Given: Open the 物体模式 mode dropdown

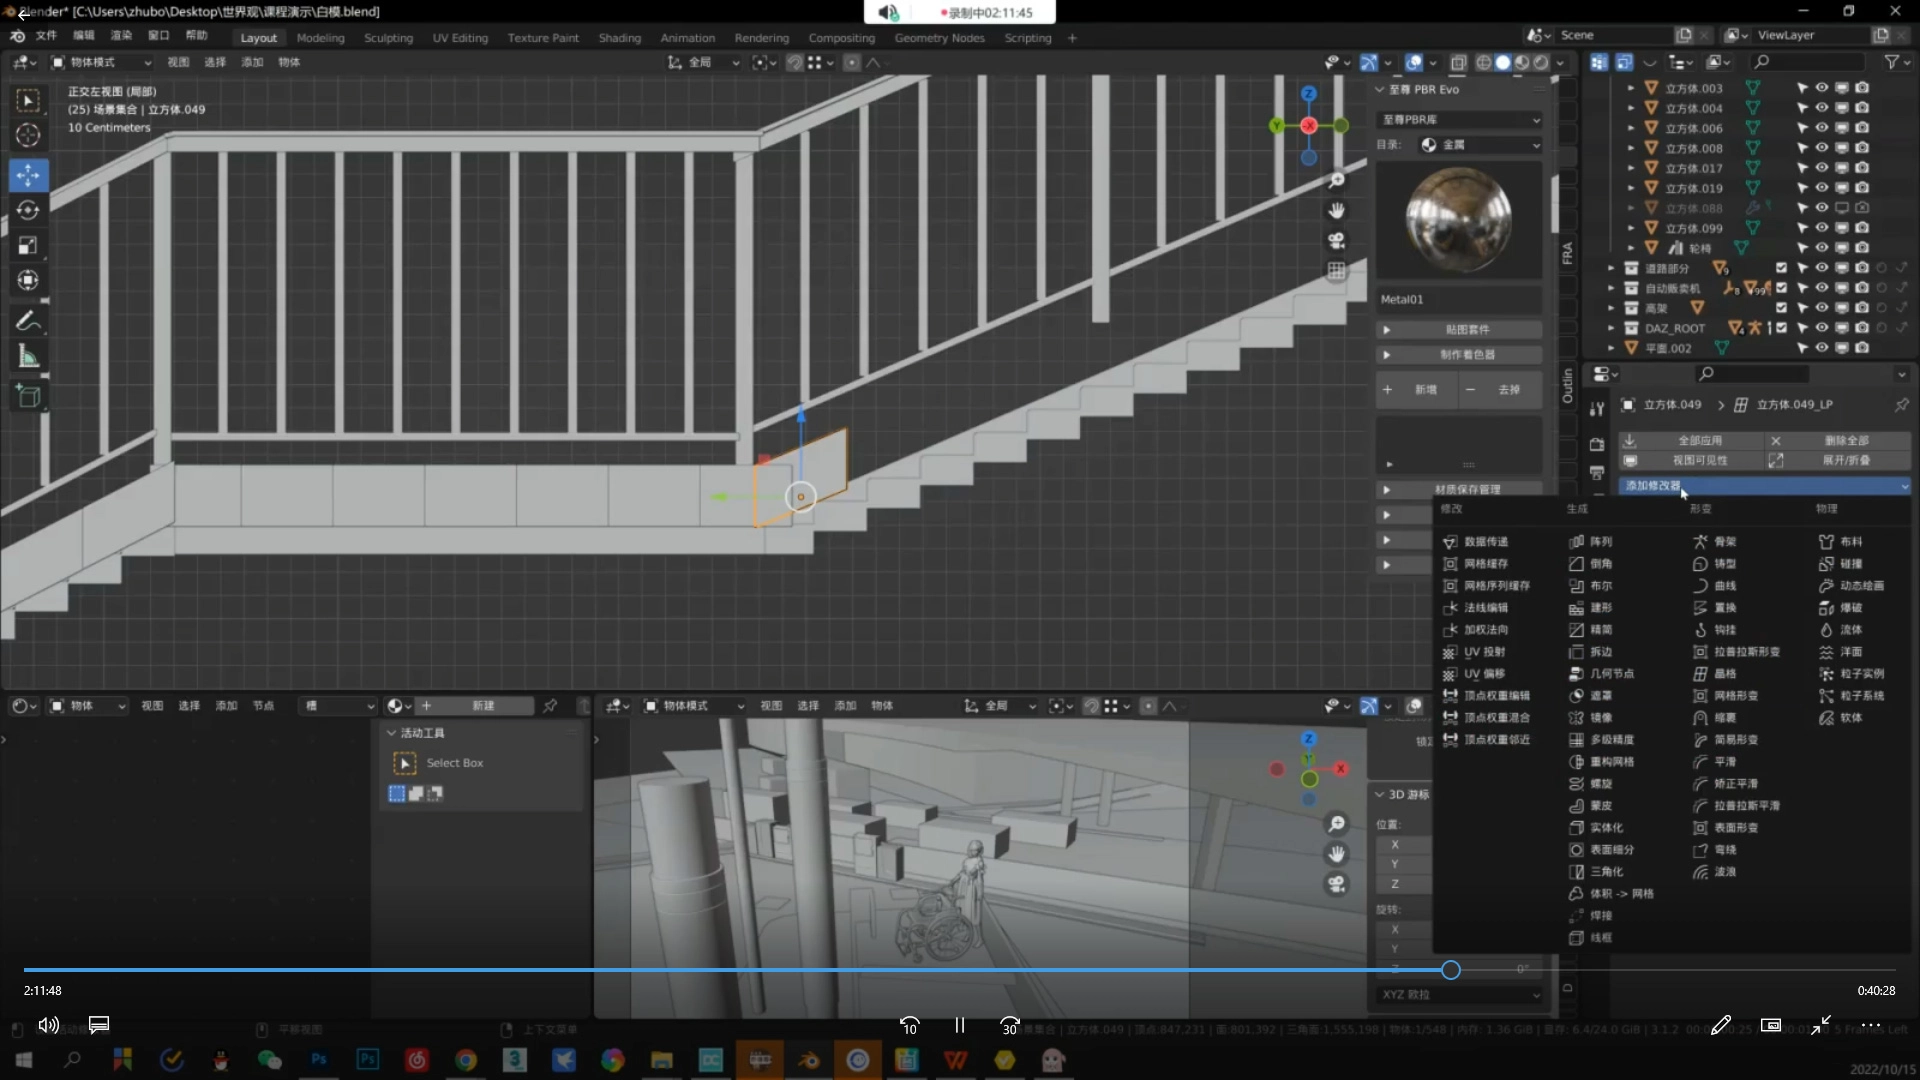Looking at the screenshot, I should [x=100, y=62].
